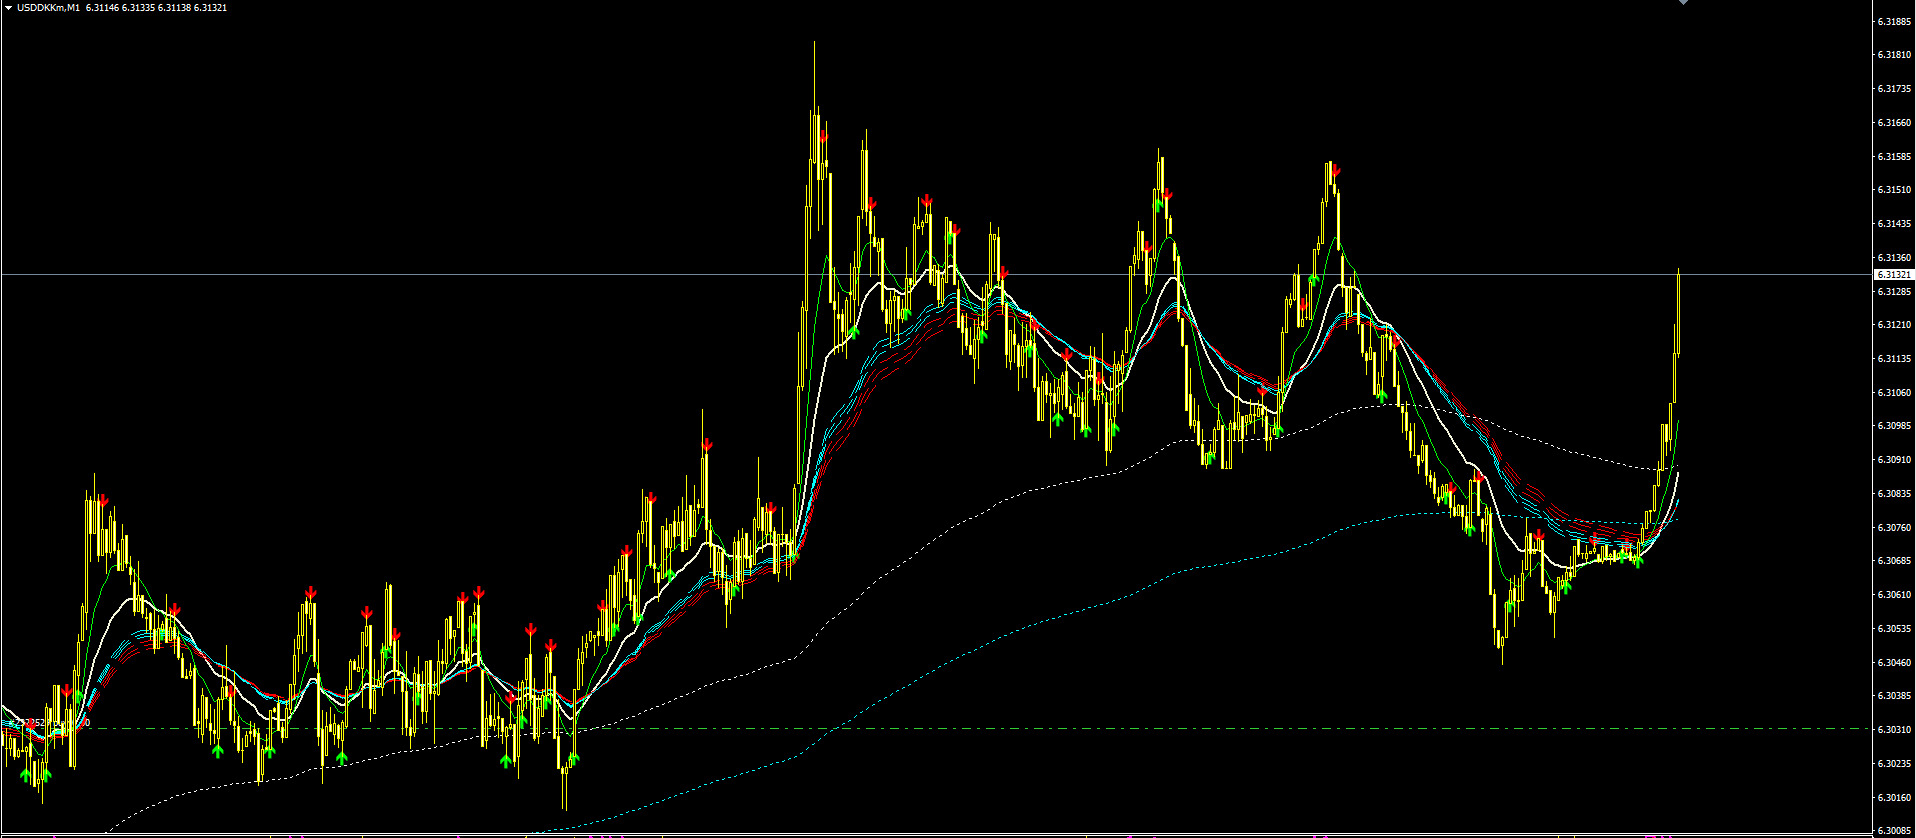Screen dimensions: 1916x838
Task: Click the 6.30160 price scale label
Action: 1894,798
